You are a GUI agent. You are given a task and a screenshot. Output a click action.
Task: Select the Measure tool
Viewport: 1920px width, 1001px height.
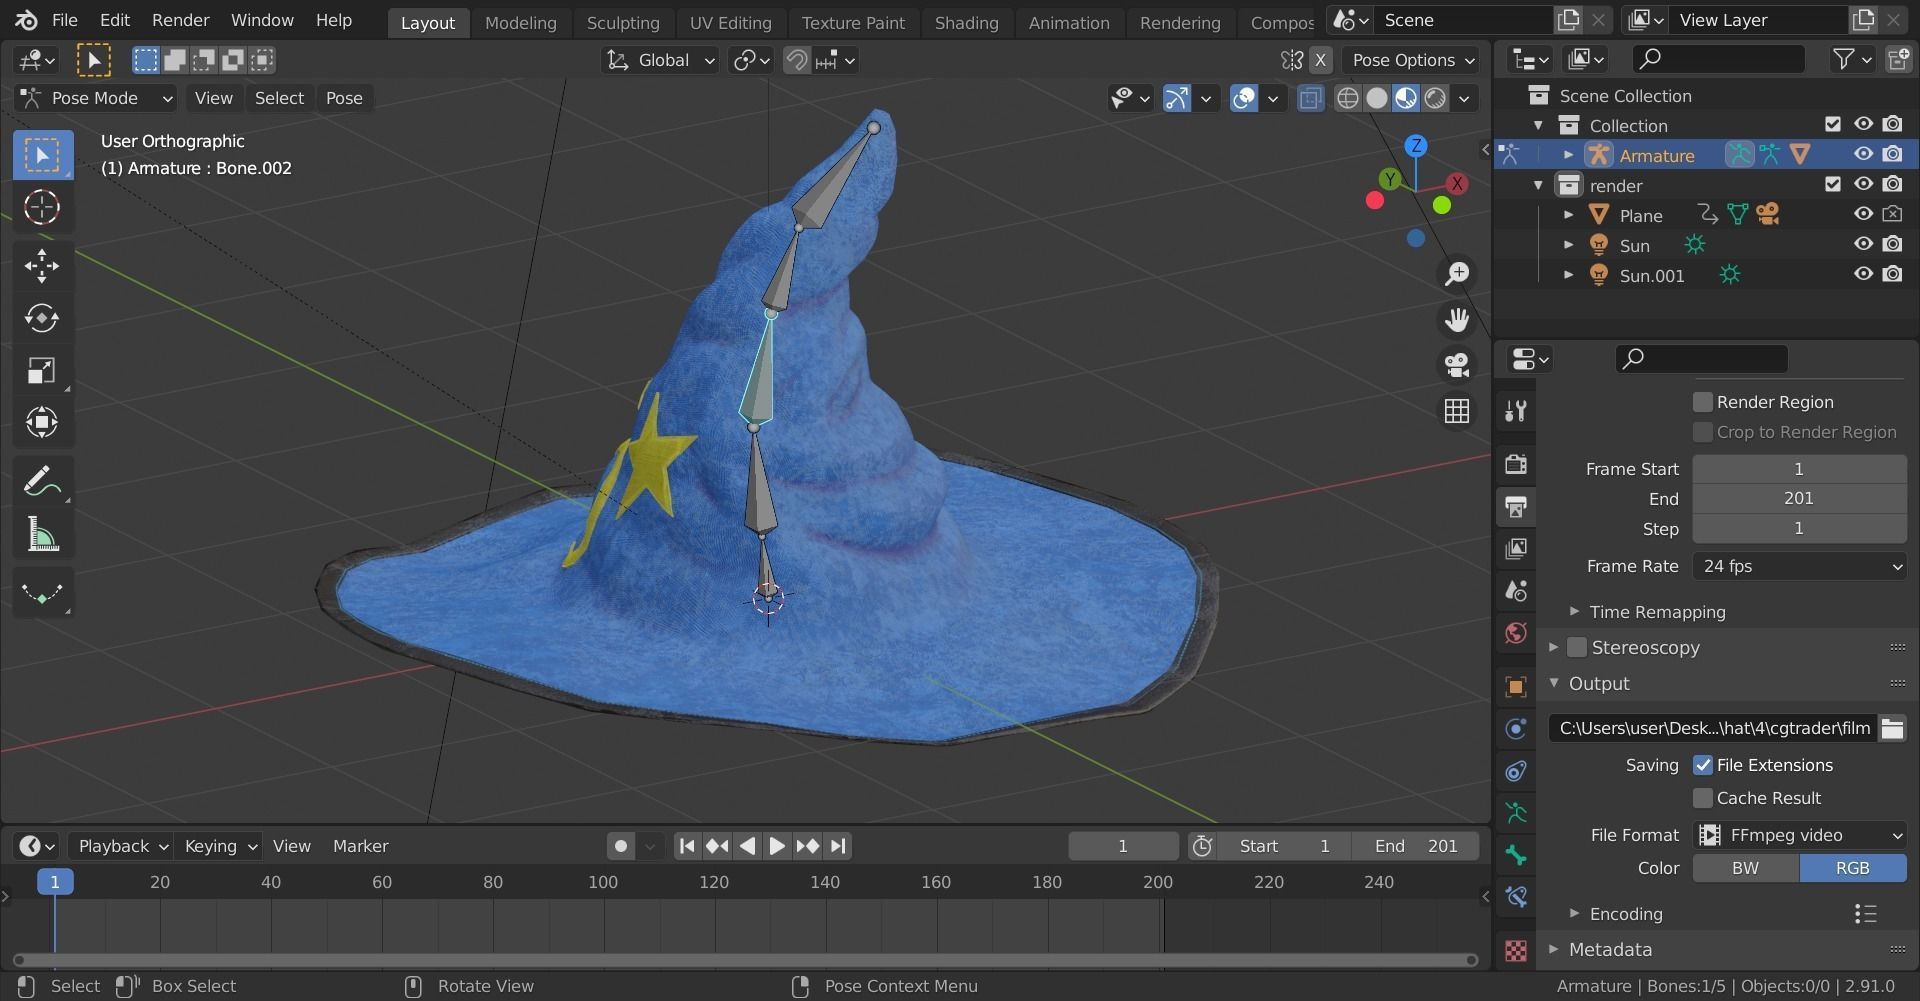(x=42, y=535)
